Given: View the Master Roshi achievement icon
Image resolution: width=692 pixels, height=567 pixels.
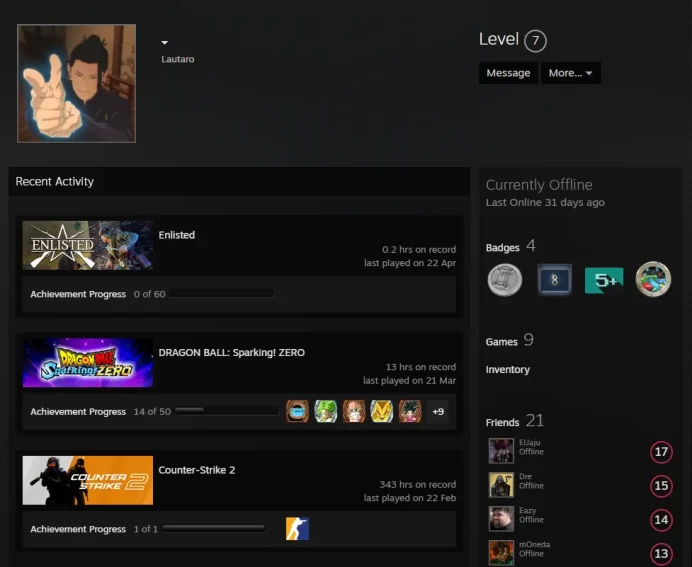Looking at the screenshot, I should 354,411.
